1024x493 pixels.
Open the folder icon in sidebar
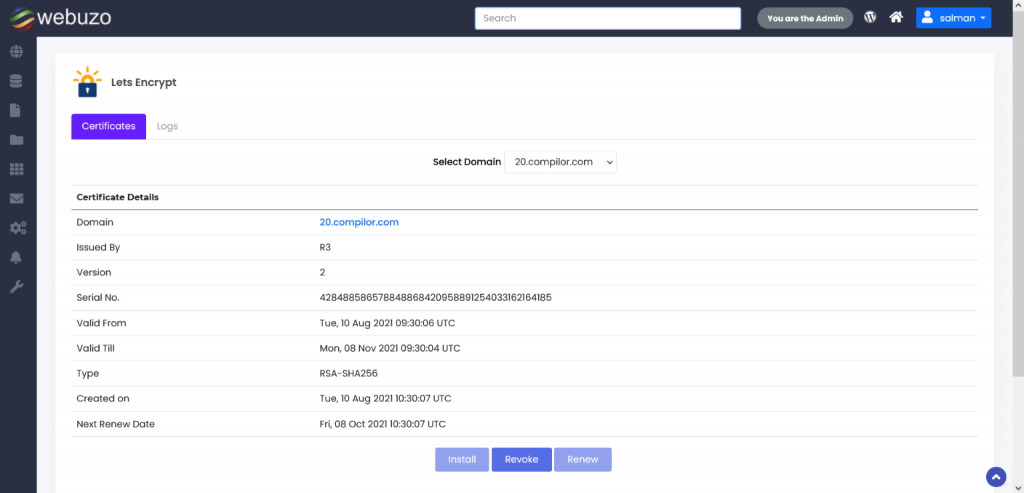point(17,140)
